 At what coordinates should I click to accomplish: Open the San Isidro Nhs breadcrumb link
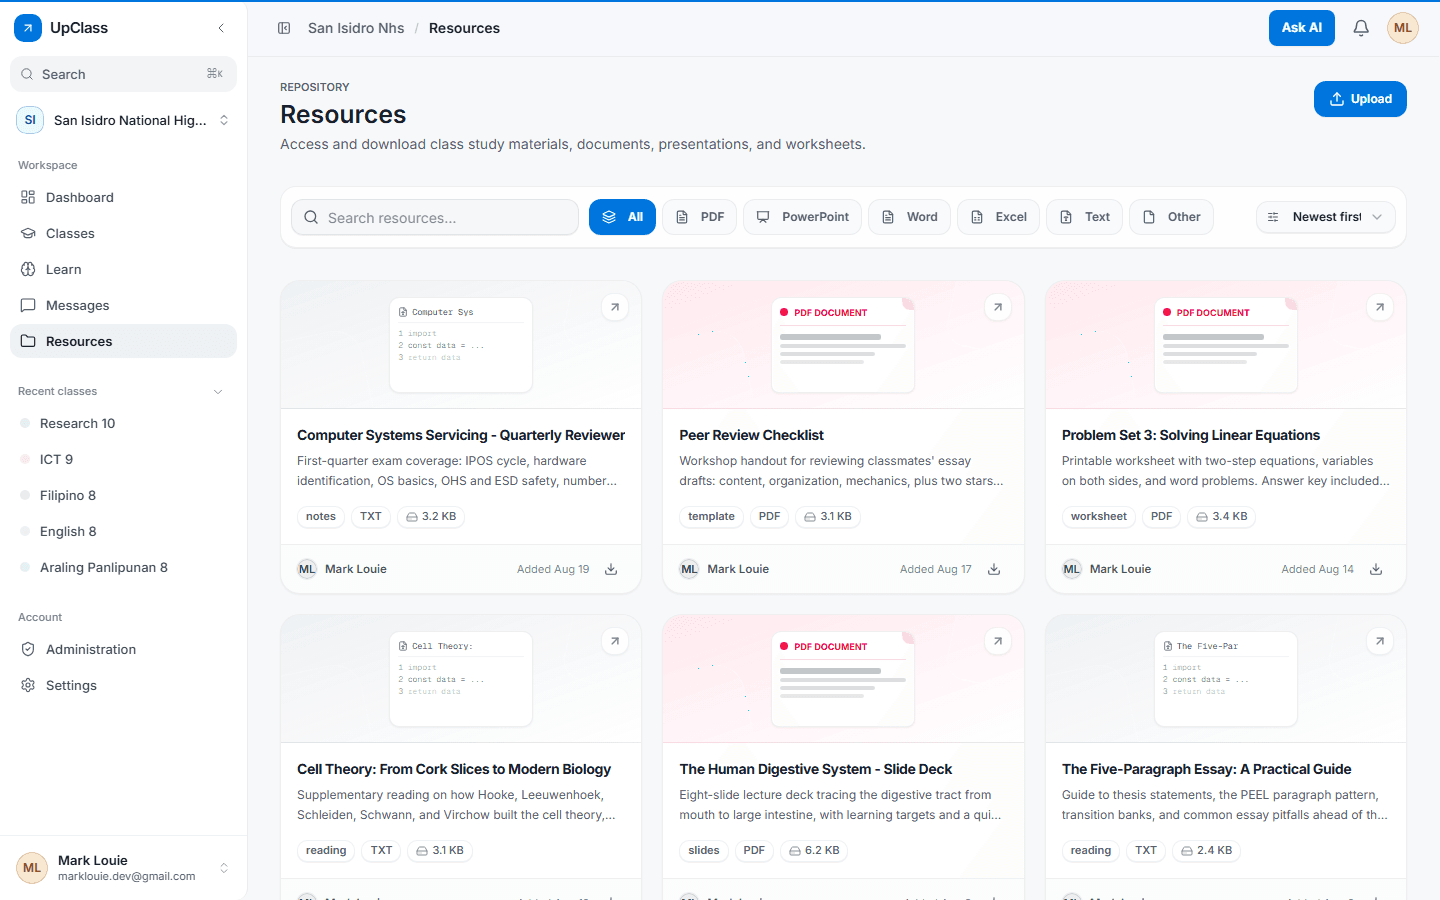tap(356, 28)
